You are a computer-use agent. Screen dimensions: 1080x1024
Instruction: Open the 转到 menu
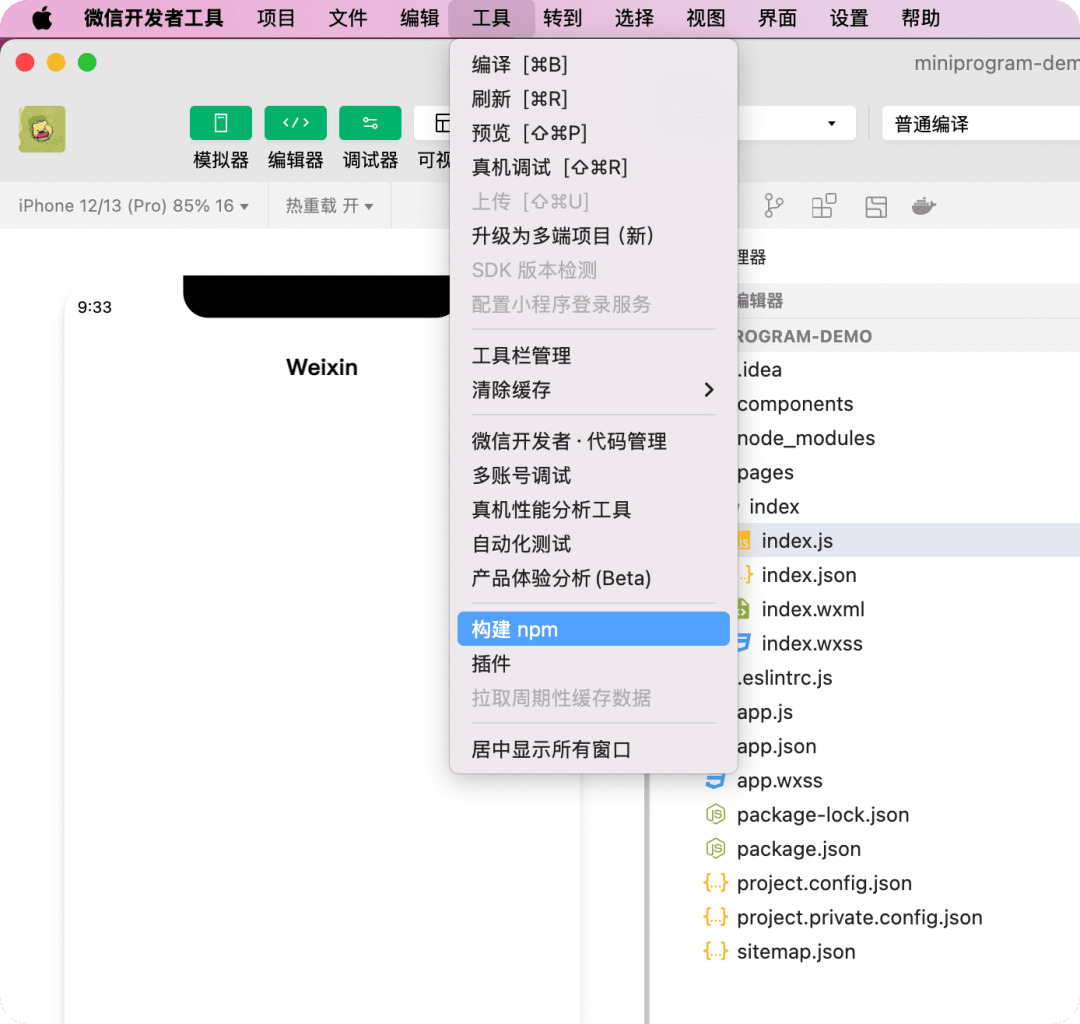coord(563,19)
